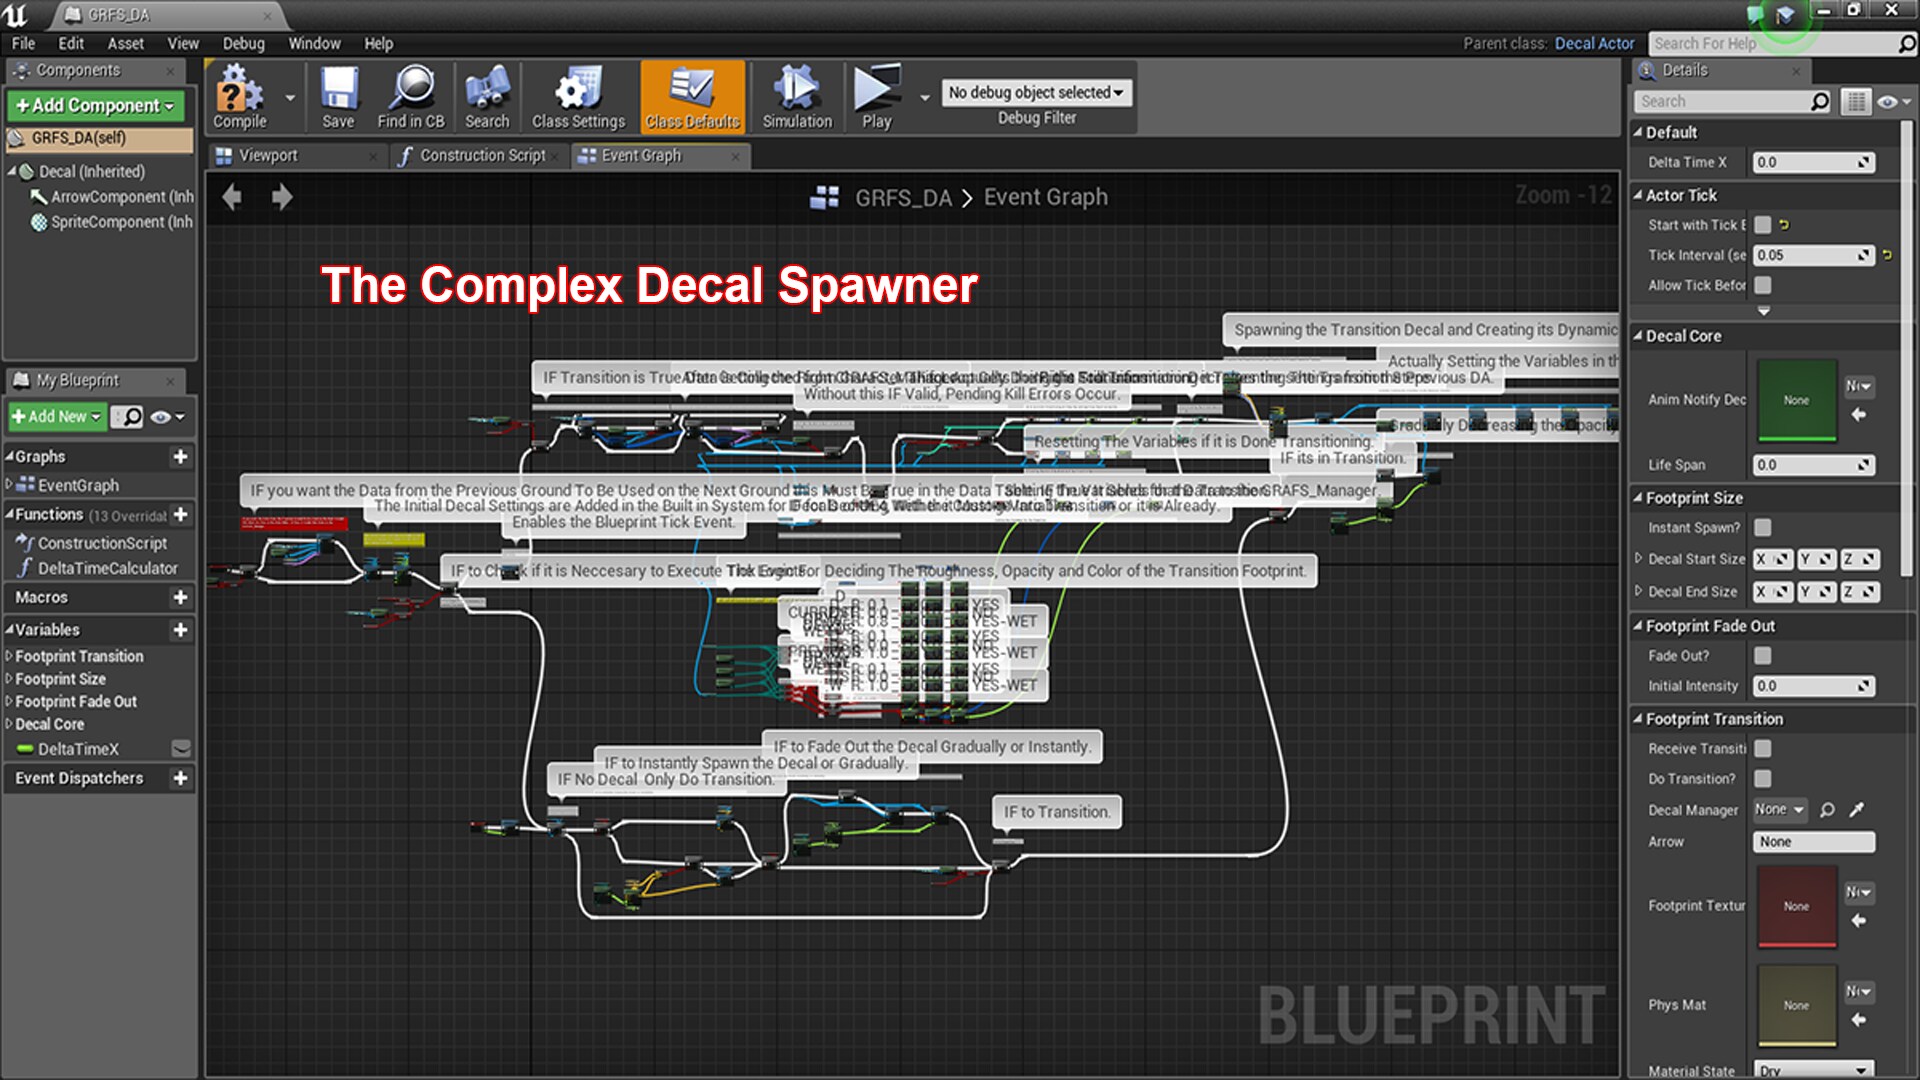
Task: Reset Start with Tick Enabled to default
Action: 1784,225
